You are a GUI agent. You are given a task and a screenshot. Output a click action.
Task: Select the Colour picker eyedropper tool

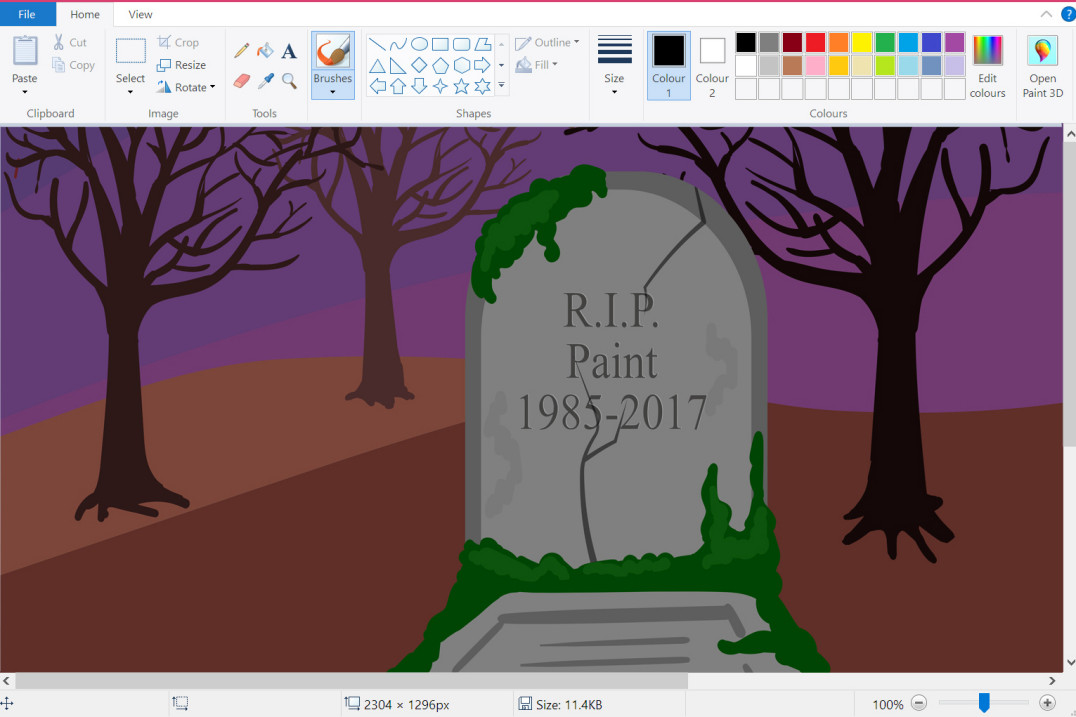pyautogui.click(x=266, y=81)
